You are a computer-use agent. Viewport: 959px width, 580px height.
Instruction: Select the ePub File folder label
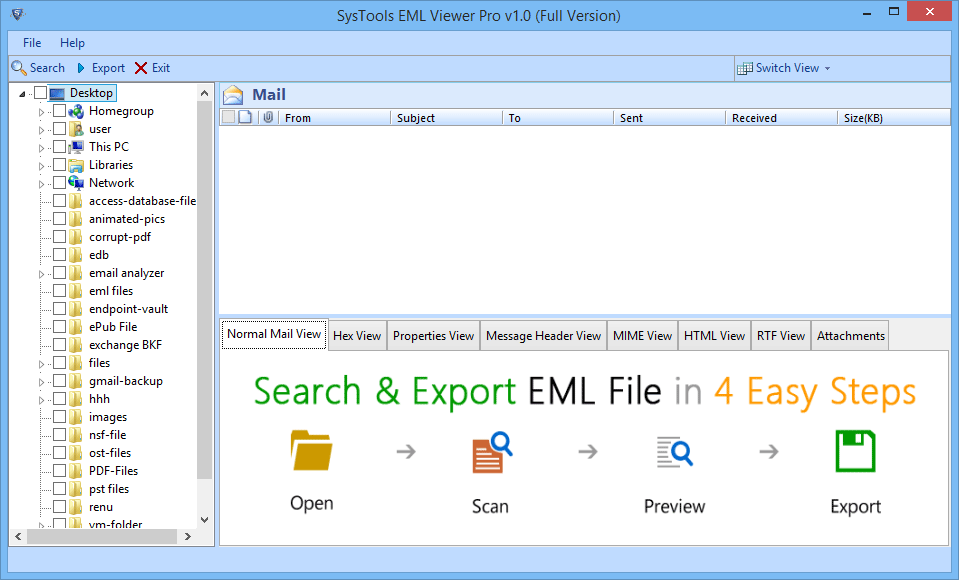click(113, 327)
